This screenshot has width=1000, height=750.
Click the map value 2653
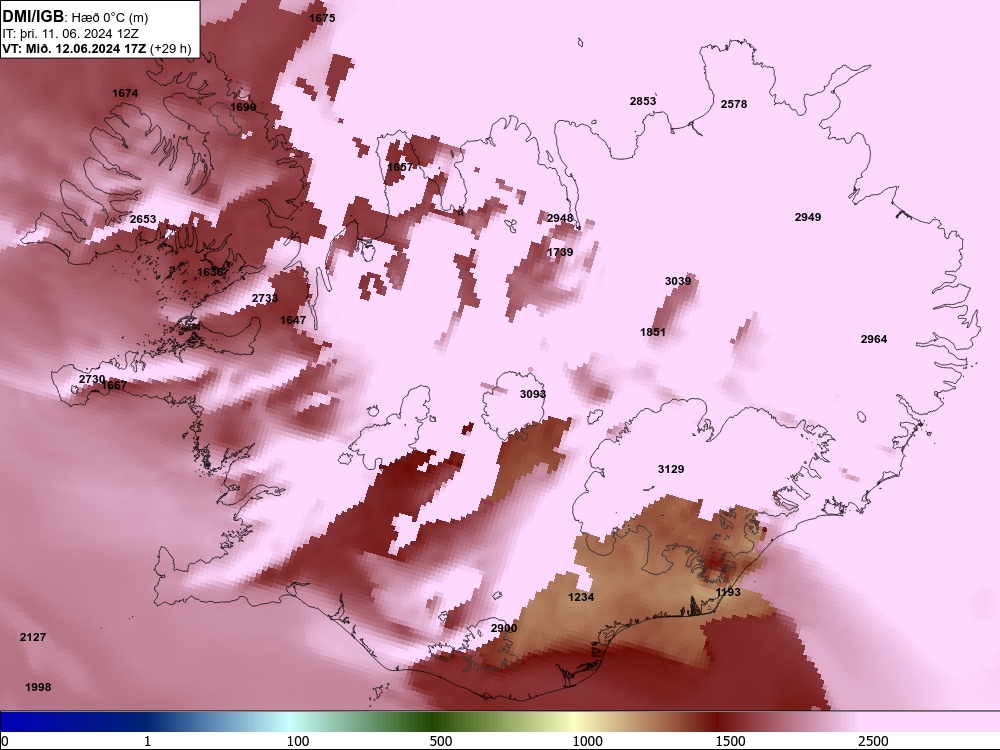coord(143,219)
